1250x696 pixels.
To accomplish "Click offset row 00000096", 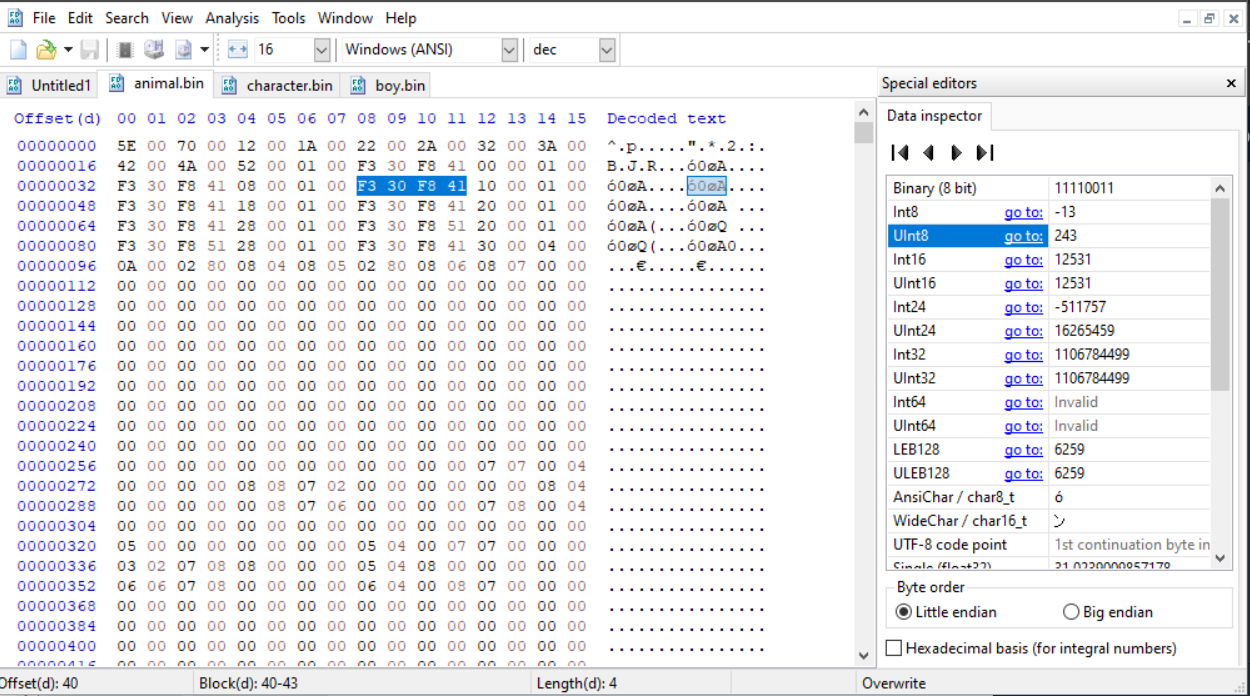I will click(57, 266).
